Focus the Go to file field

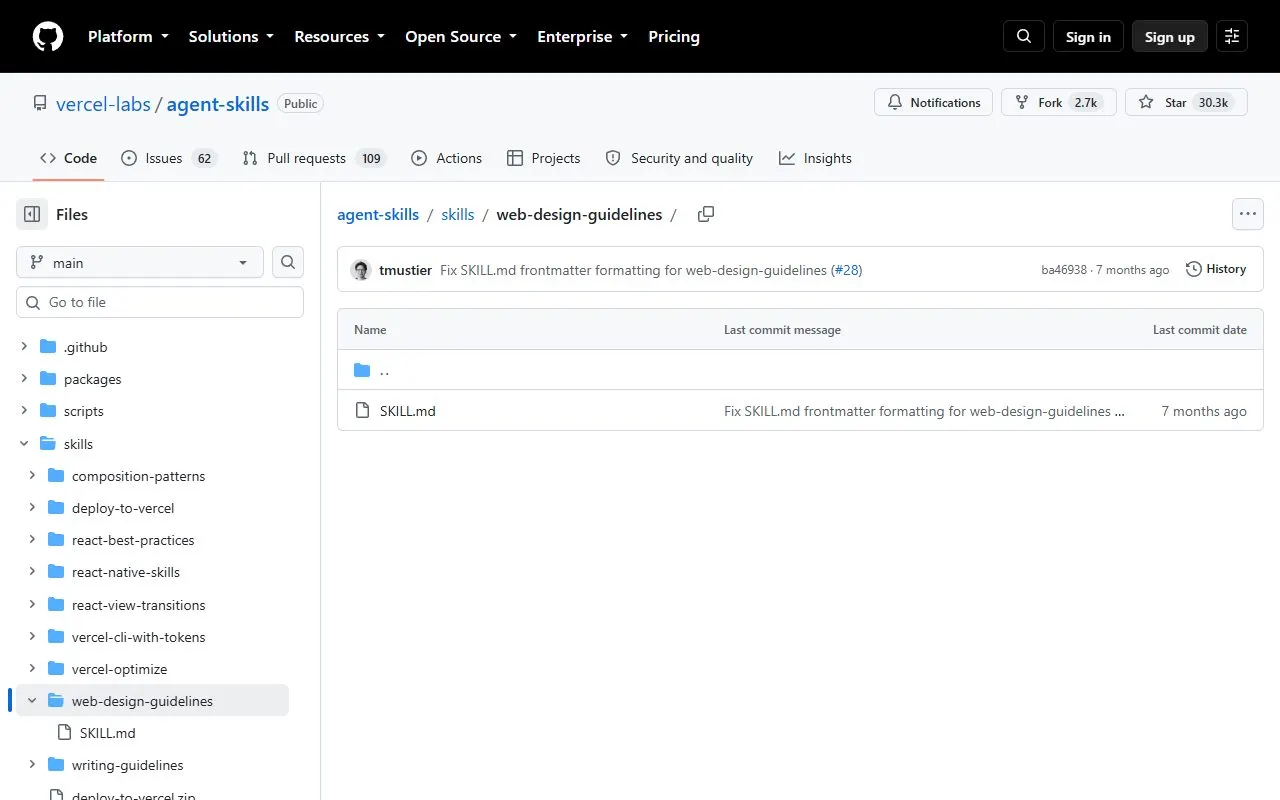[x=160, y=302]
